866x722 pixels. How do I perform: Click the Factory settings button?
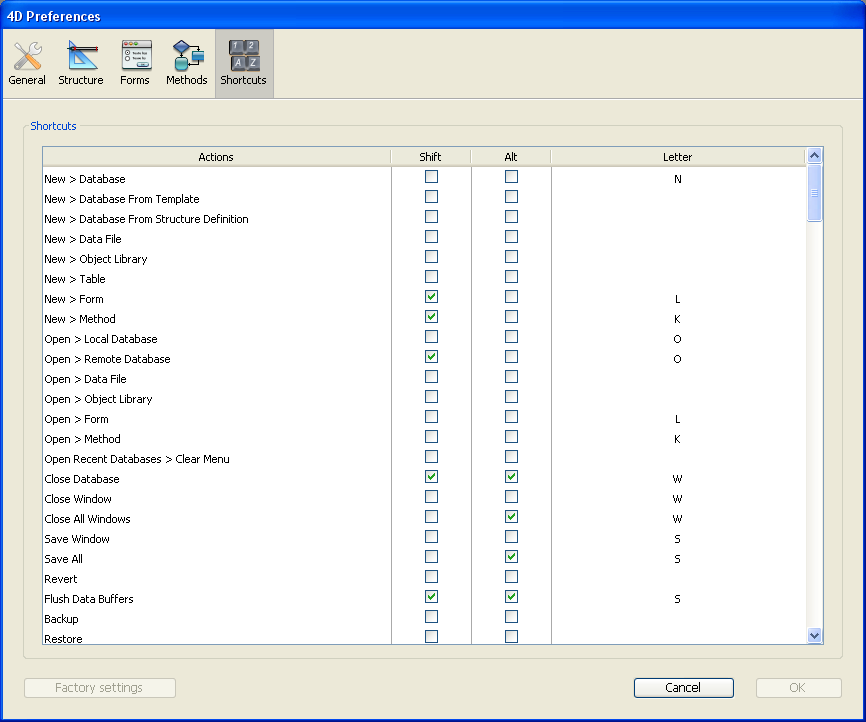point(99,688)
